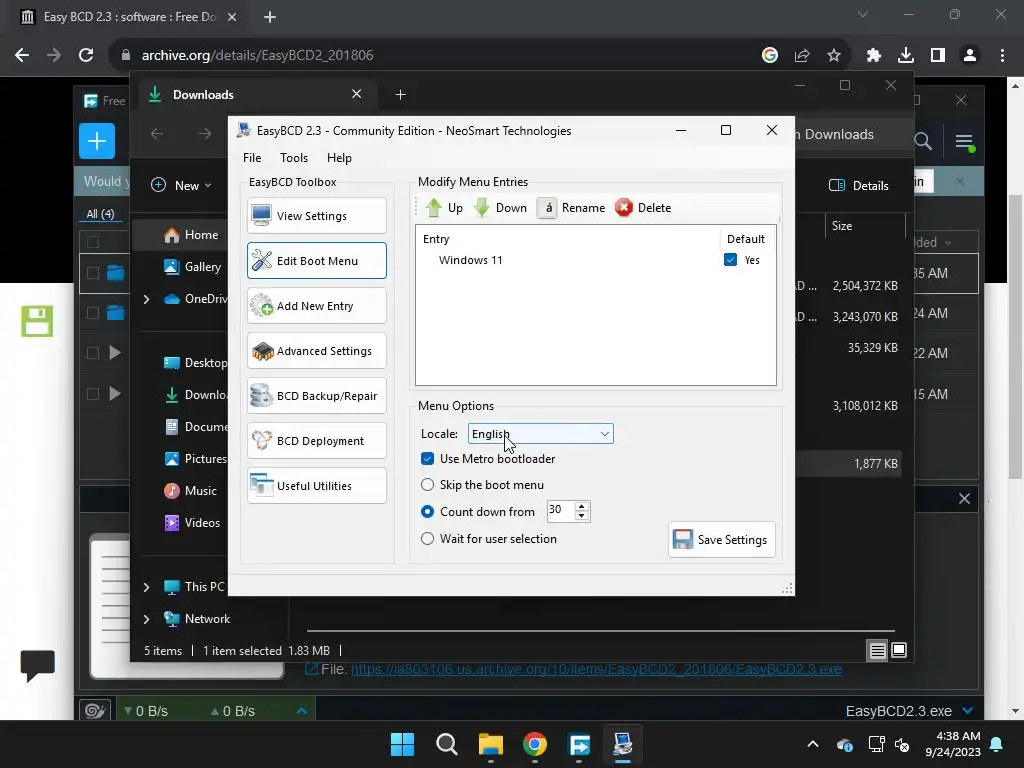Delete the selected boot entry
This screenshot has height=768, width=1024.
pyautogui.click(x=643, y=208)
